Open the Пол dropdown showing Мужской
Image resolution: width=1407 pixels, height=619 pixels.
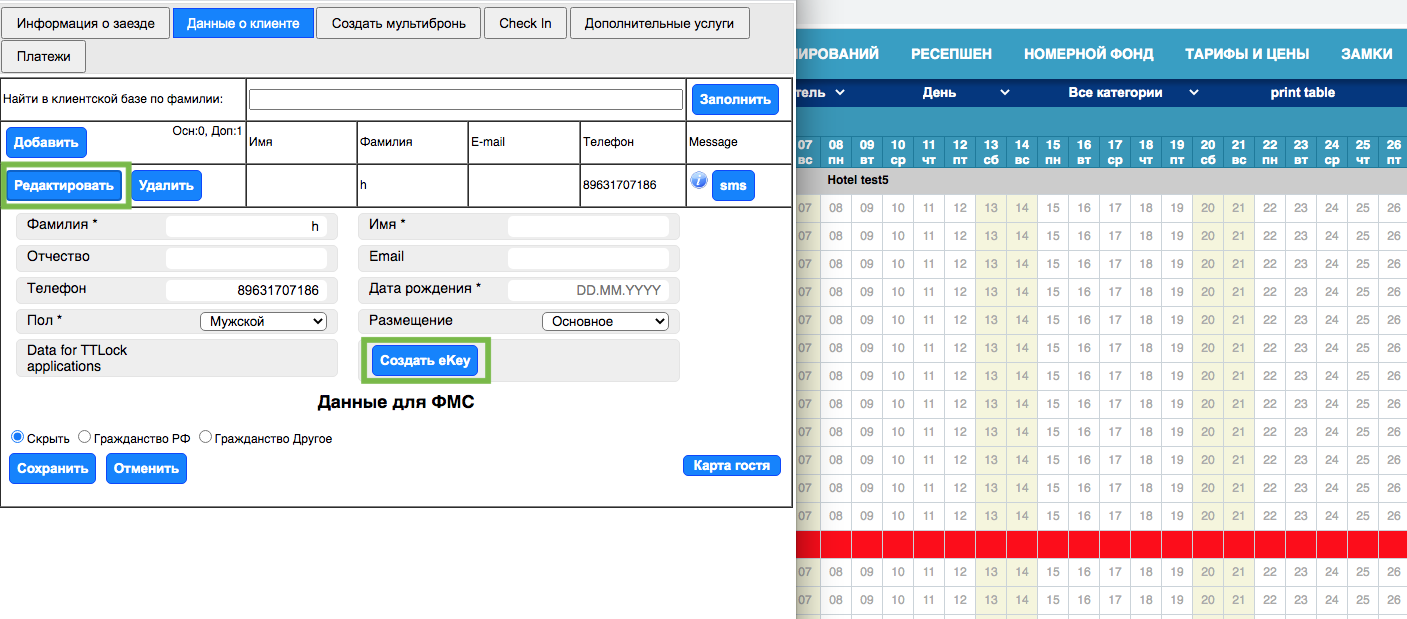pos(263,322)
